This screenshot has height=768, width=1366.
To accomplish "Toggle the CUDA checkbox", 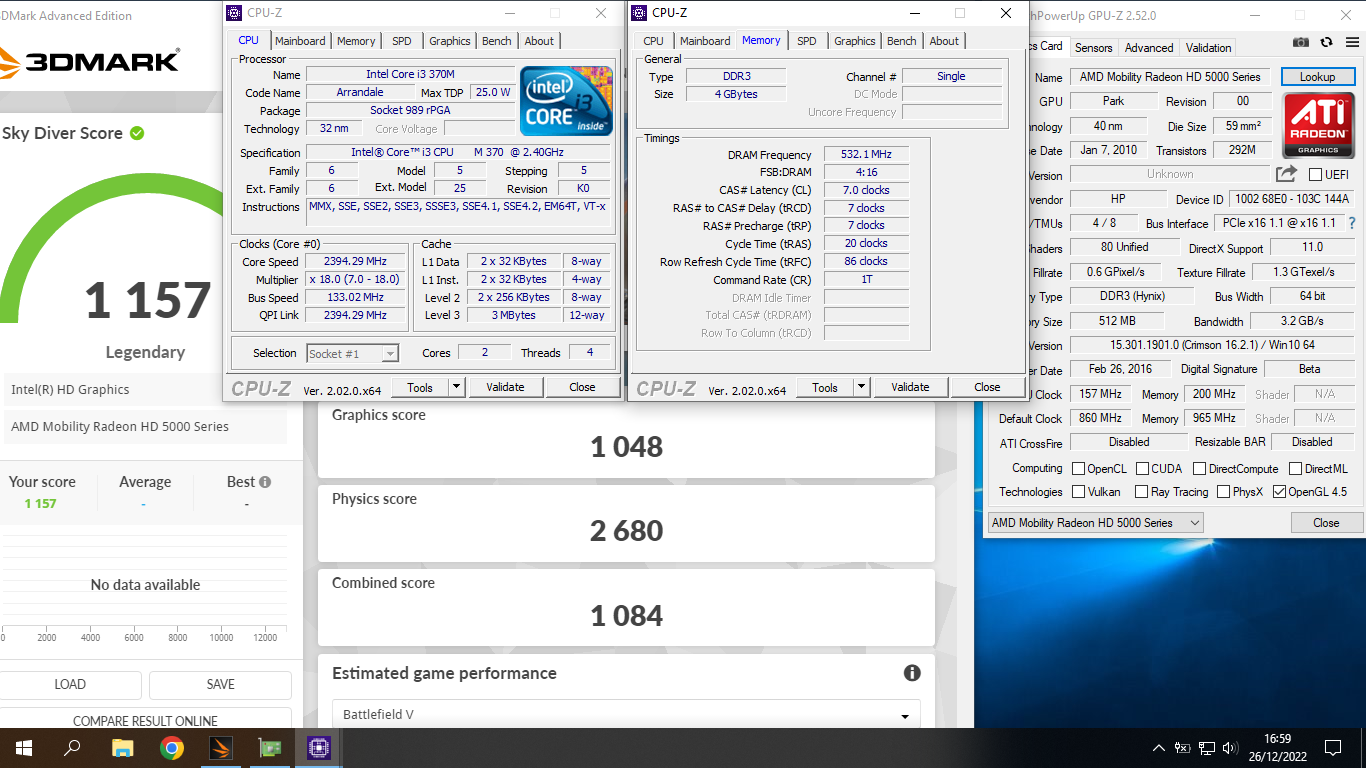I will [x=1141, y=468].
